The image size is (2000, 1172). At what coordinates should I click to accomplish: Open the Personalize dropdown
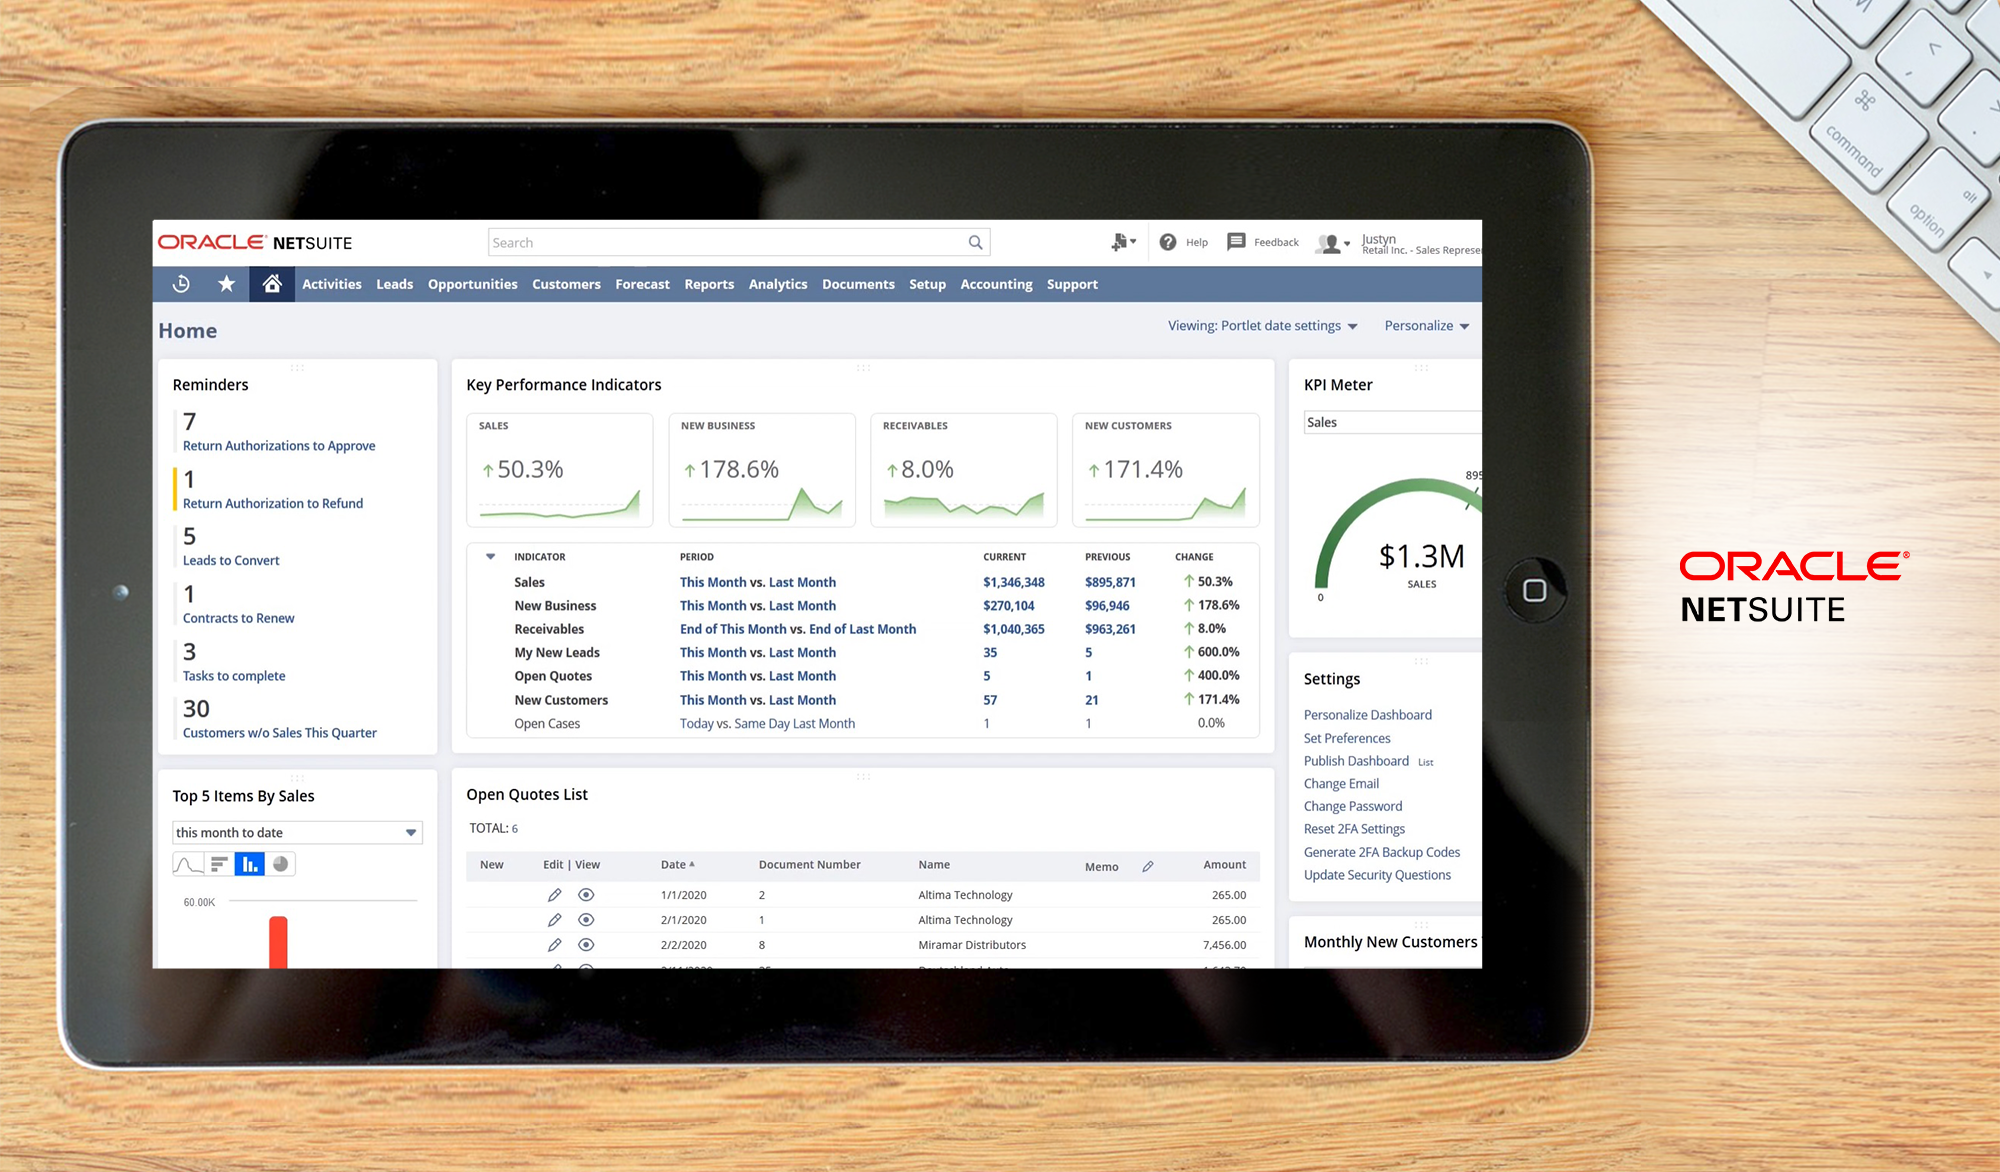point(1426,325)
